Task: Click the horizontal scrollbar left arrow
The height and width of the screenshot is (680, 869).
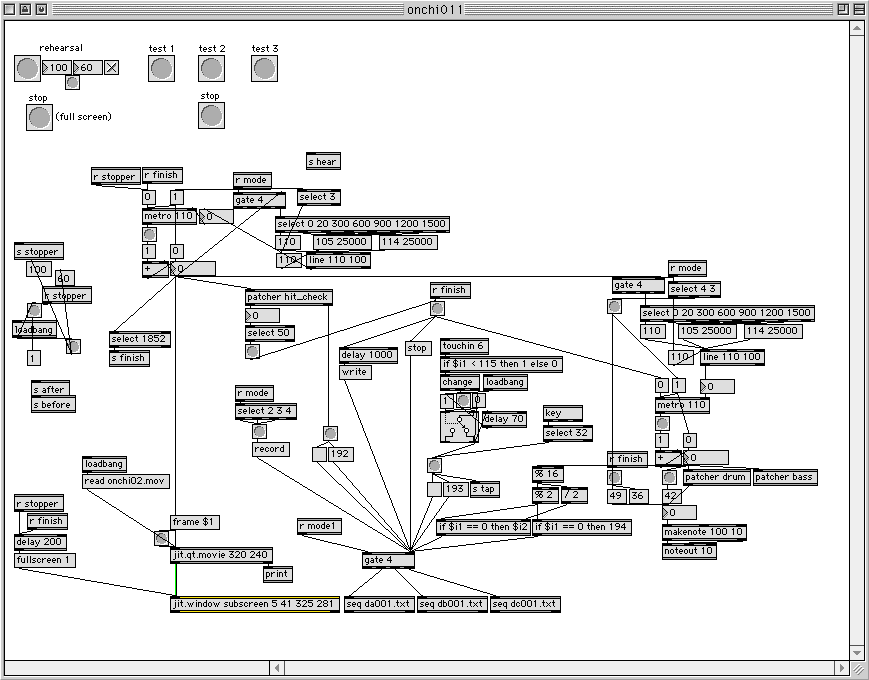Action: click(278, 668)
